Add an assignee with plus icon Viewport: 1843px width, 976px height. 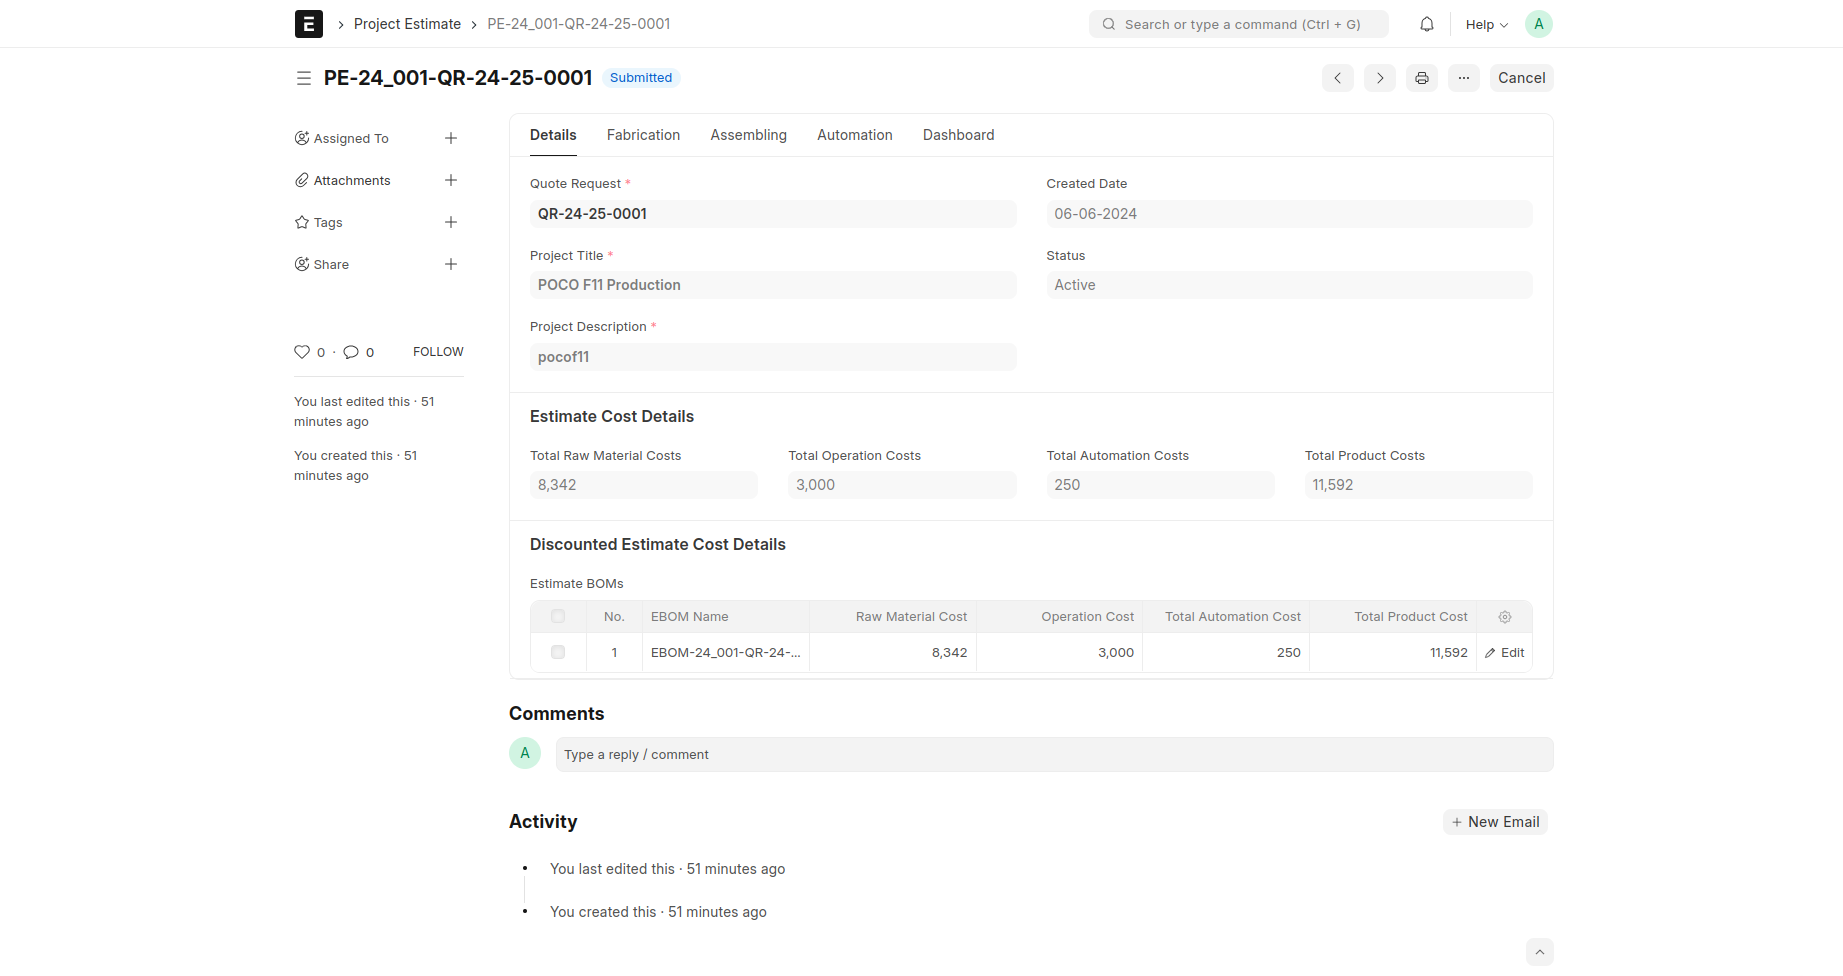click(451, 138)
